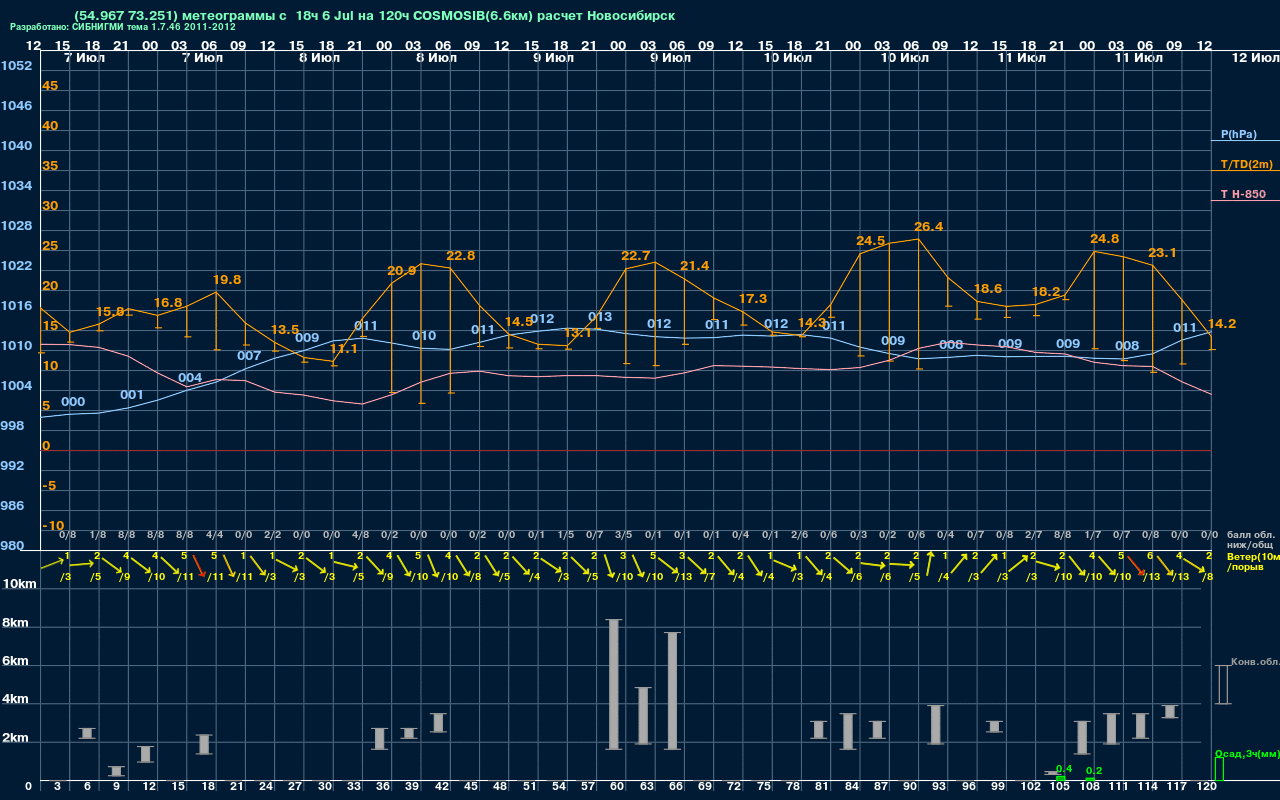This screenshot has height=800, width=1280.
Task: Click the 18.6 temperature value
Action: 988,289
